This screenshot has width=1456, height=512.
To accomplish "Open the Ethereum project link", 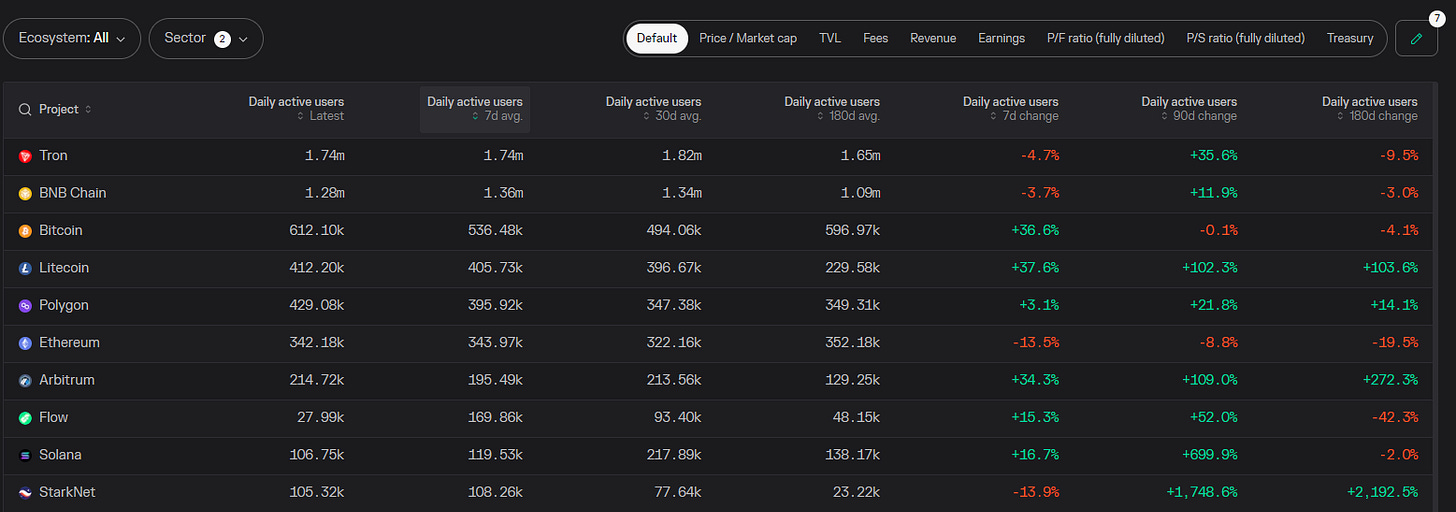I will [x=70, y=343].
